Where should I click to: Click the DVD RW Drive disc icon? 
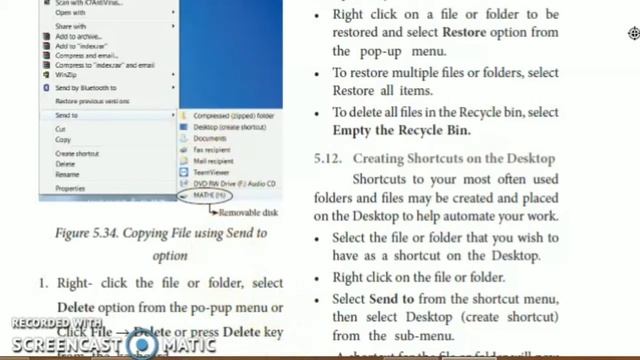(x=184, y=184)
